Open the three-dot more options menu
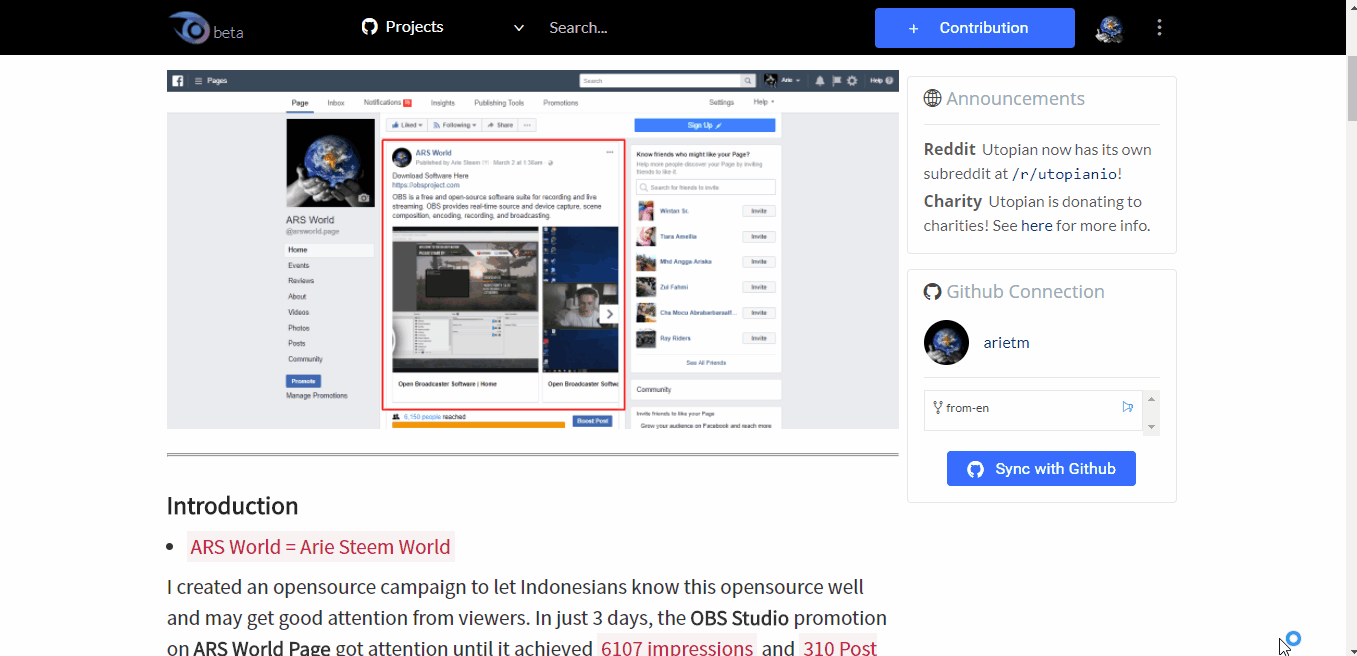Screen dimensions: 1357x656 1159,28
